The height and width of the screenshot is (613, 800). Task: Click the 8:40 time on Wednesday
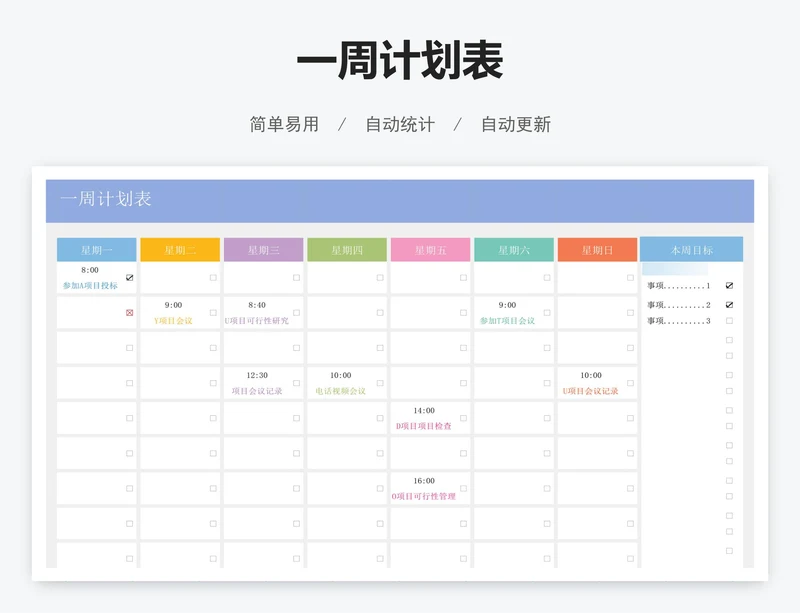pos(257,305)
